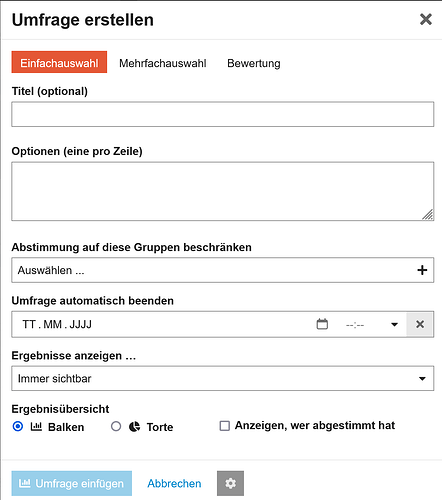This screenshot has height=500, width=442.
Task: Expand the time dropdown arrow
Action: (394, 324)
